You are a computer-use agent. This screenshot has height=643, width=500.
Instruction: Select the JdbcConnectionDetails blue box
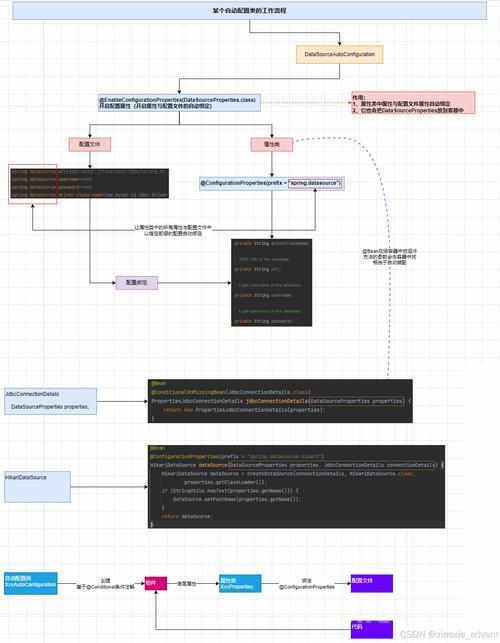click(x=50, y=401)
